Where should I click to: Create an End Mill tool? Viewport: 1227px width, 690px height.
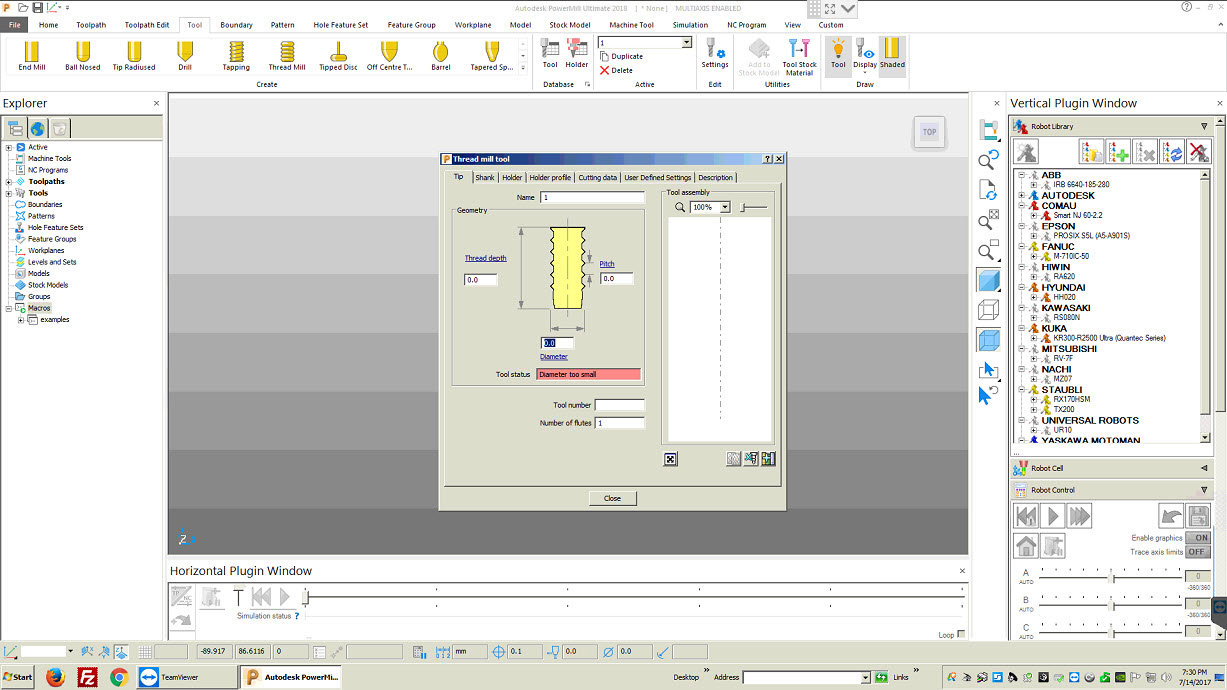coord(31,56)
